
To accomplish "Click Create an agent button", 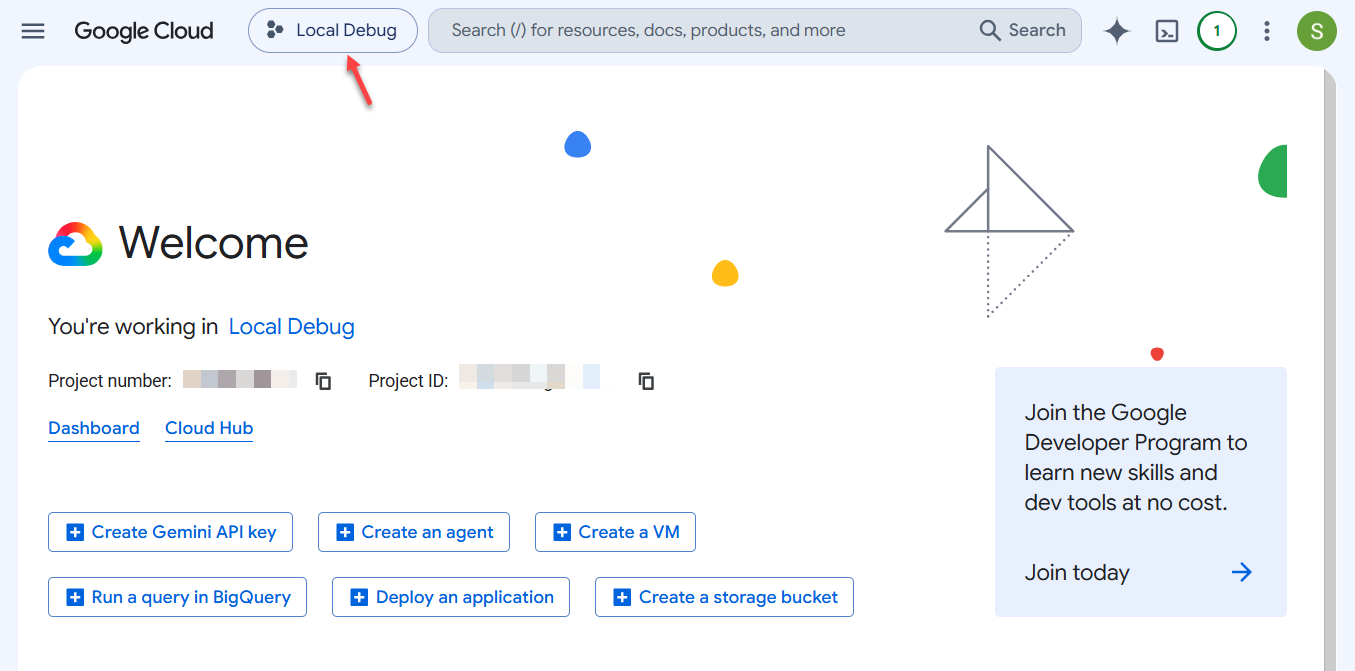I will coord(414,532).
